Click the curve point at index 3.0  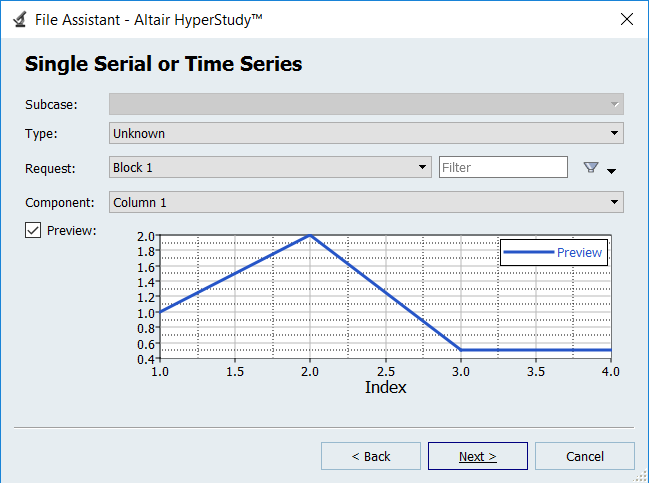tap(461, 350)
